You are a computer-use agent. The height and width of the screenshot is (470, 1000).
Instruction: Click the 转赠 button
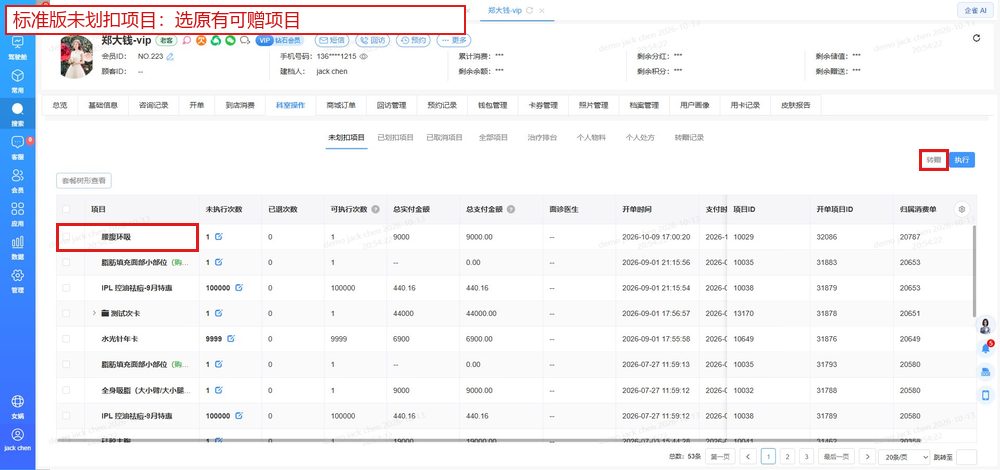coord(934,160)
